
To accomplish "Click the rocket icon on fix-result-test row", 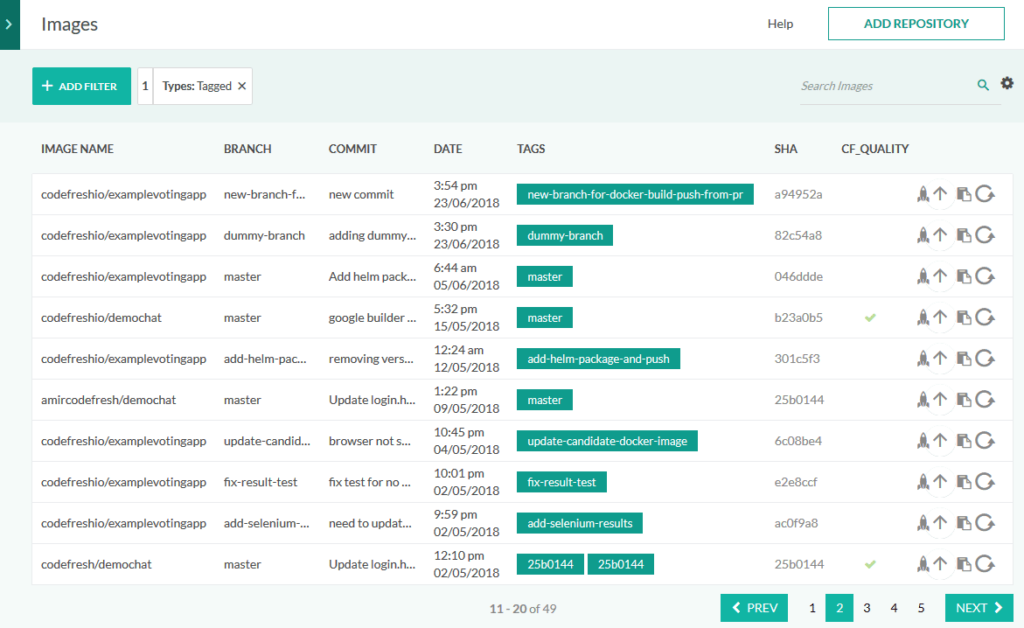I will 922,481.
